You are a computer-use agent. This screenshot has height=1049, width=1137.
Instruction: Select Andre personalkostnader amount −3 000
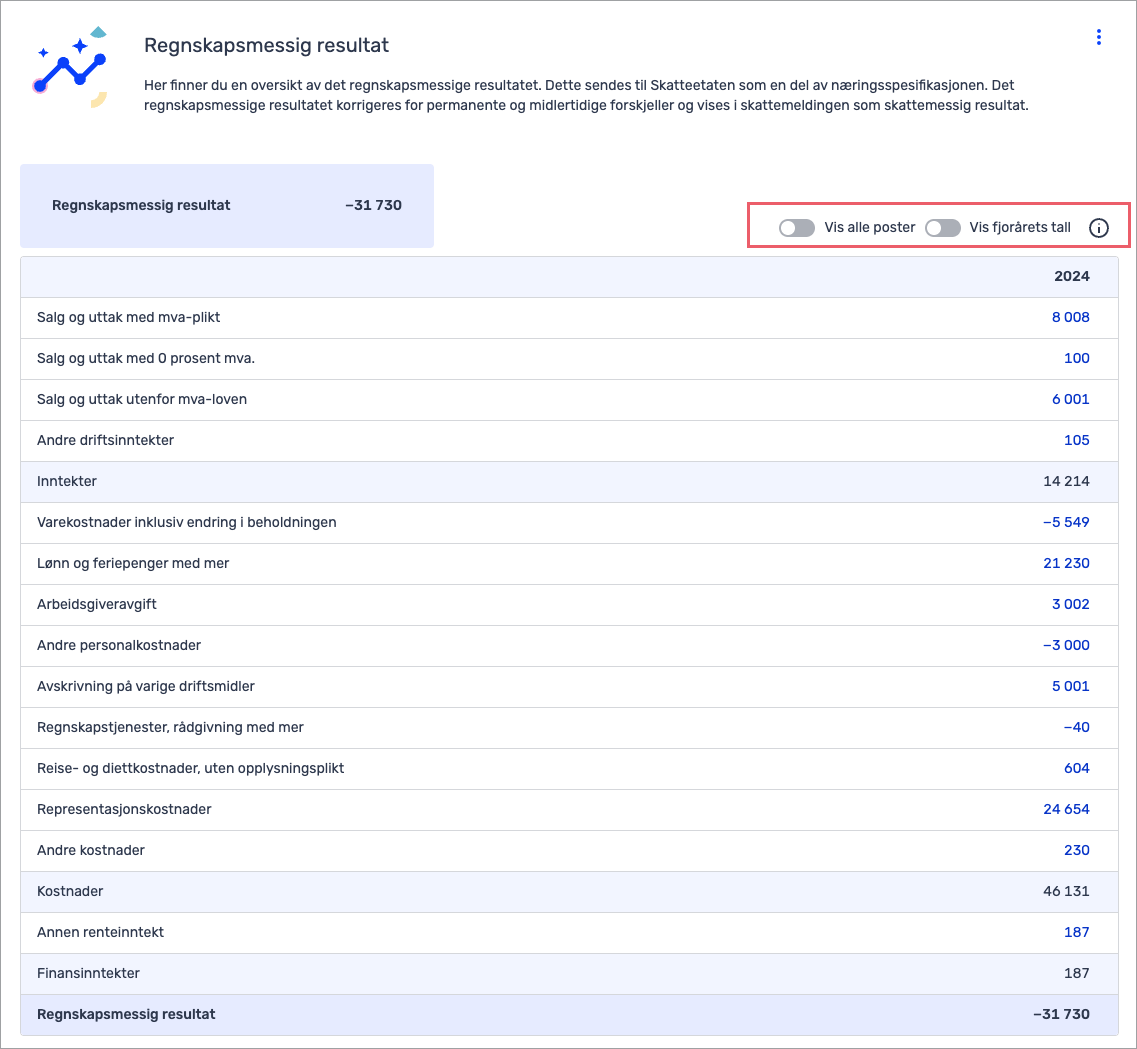point(1066,645)
